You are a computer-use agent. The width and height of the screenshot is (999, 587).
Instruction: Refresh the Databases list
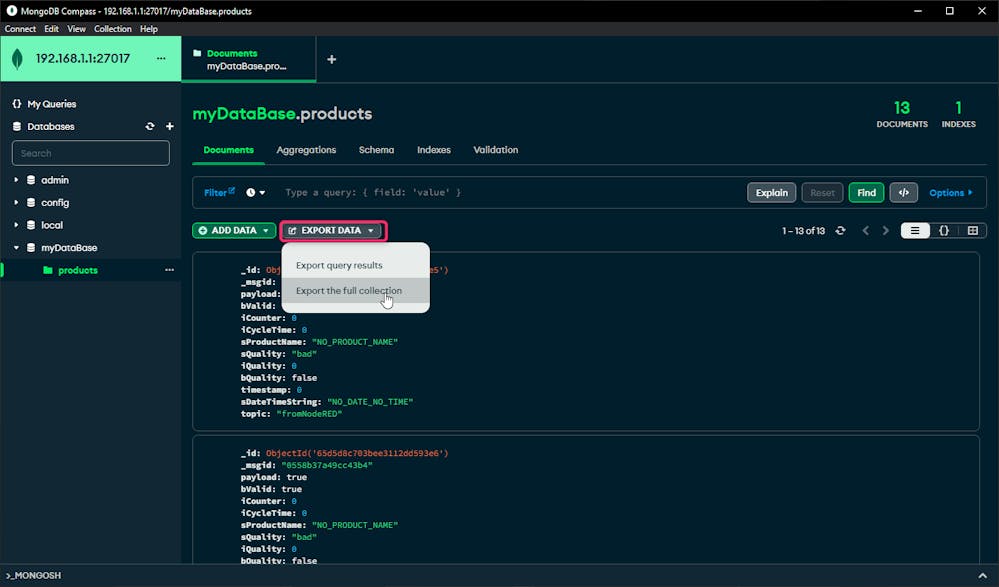(x=150, y=126)
